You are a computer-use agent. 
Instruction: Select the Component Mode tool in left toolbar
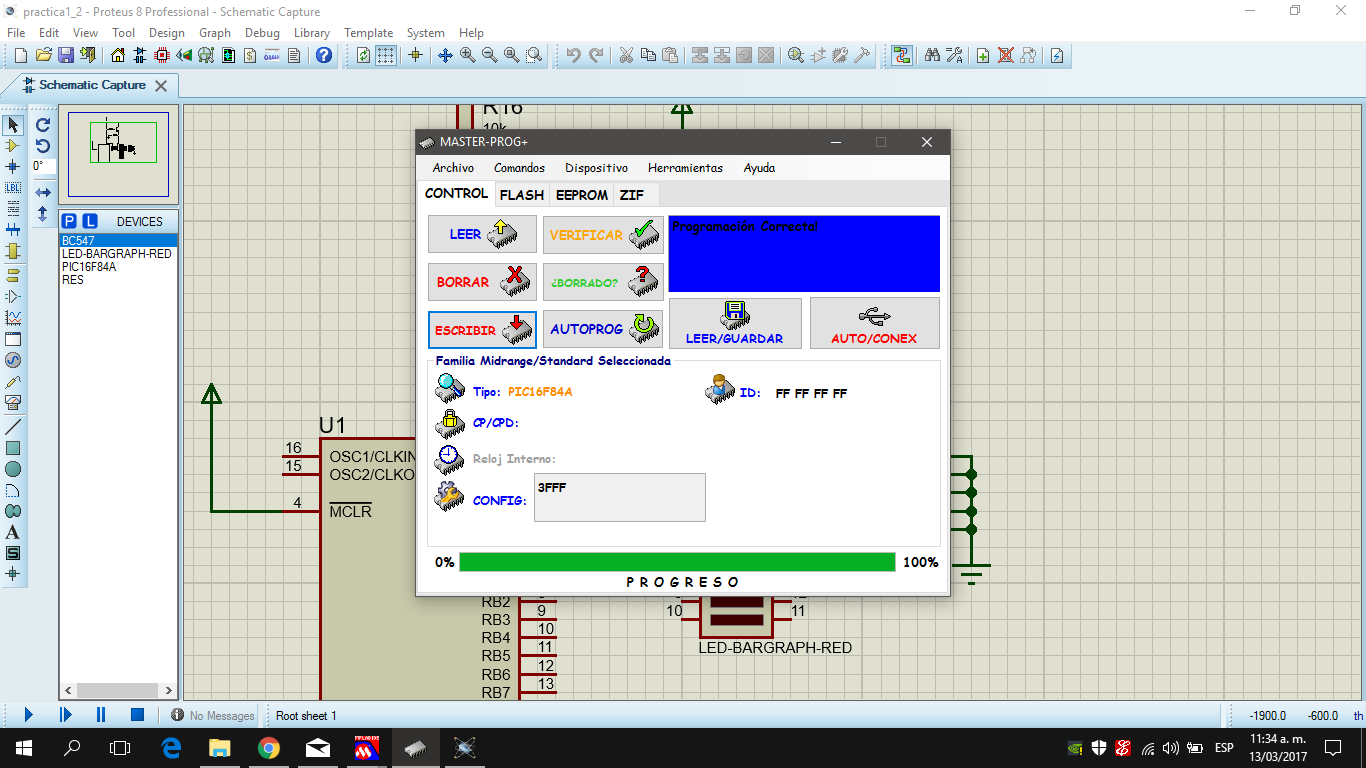click(13, 146)
